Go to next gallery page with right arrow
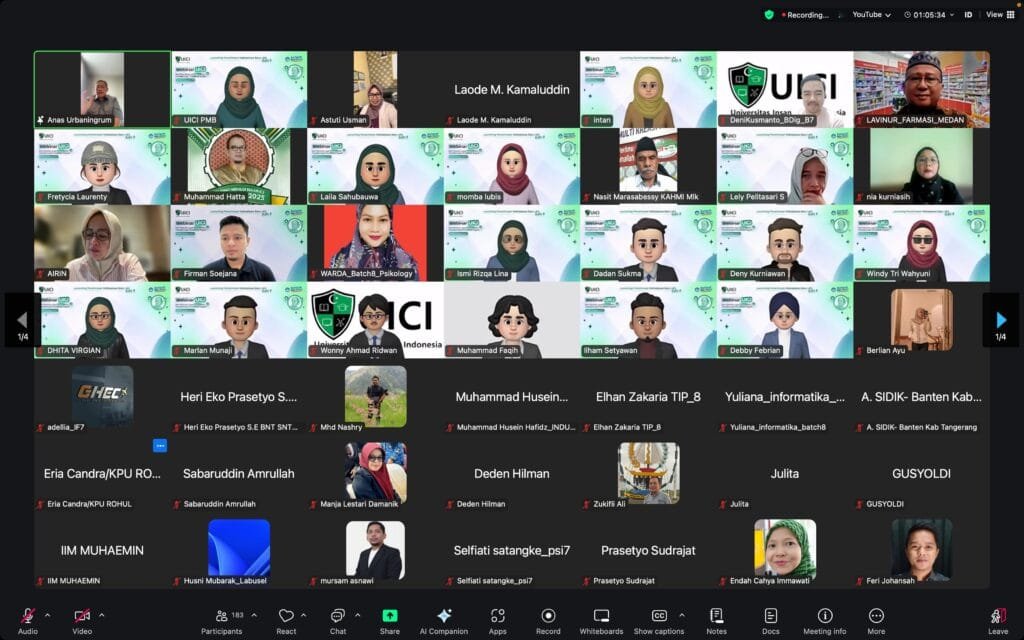This screenshot has width=1024, height=640. [x=1001, y=320]
